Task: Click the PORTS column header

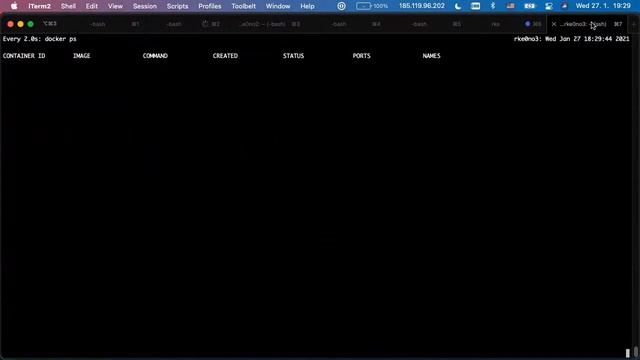Action: 362,56
